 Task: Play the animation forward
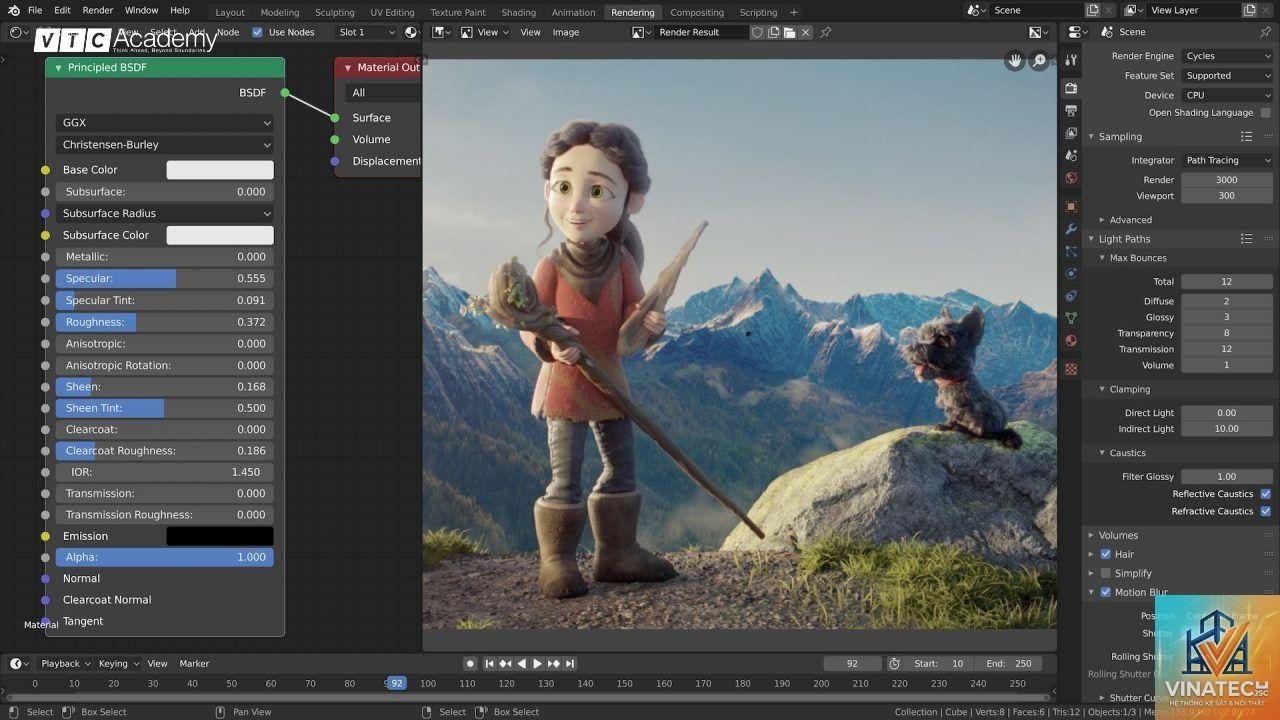pyautogui.click(x=537, y=663)
